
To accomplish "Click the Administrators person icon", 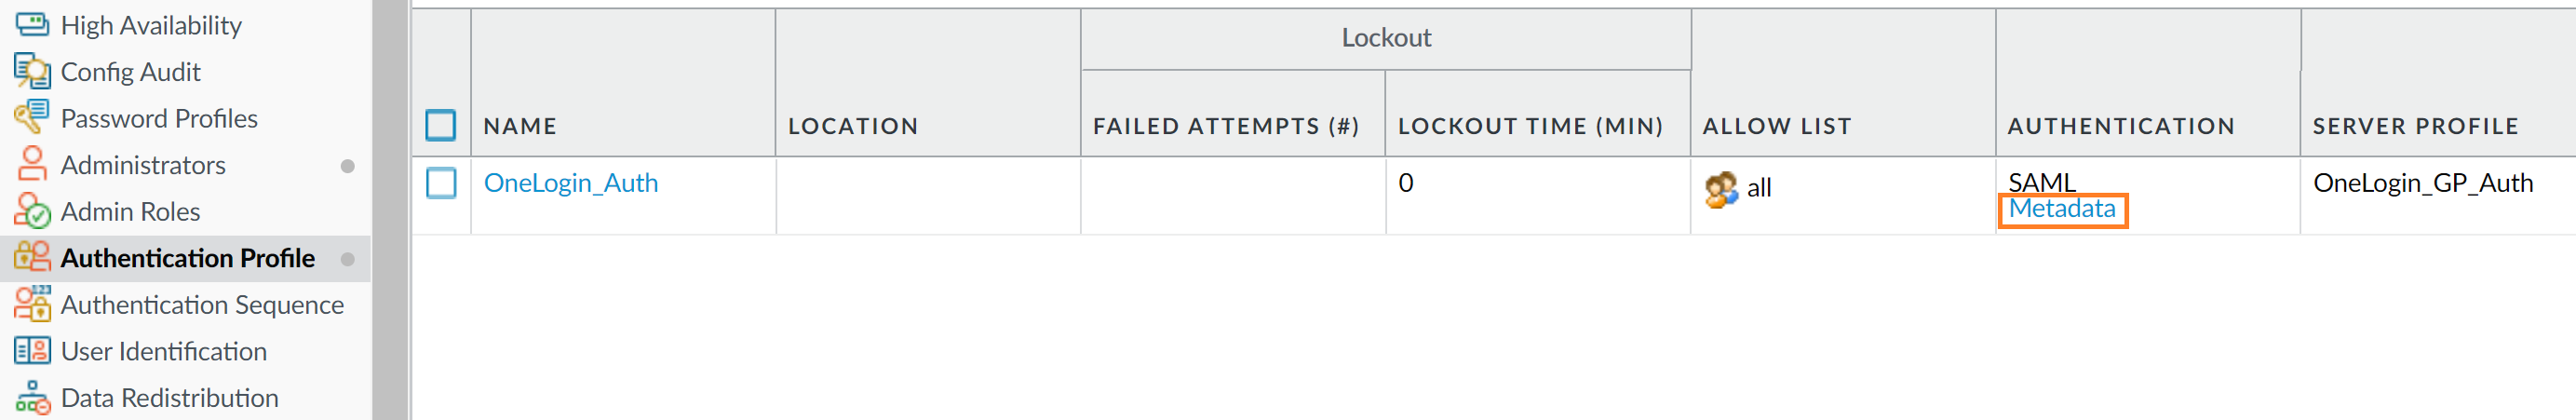I will [x=31, y=164].
